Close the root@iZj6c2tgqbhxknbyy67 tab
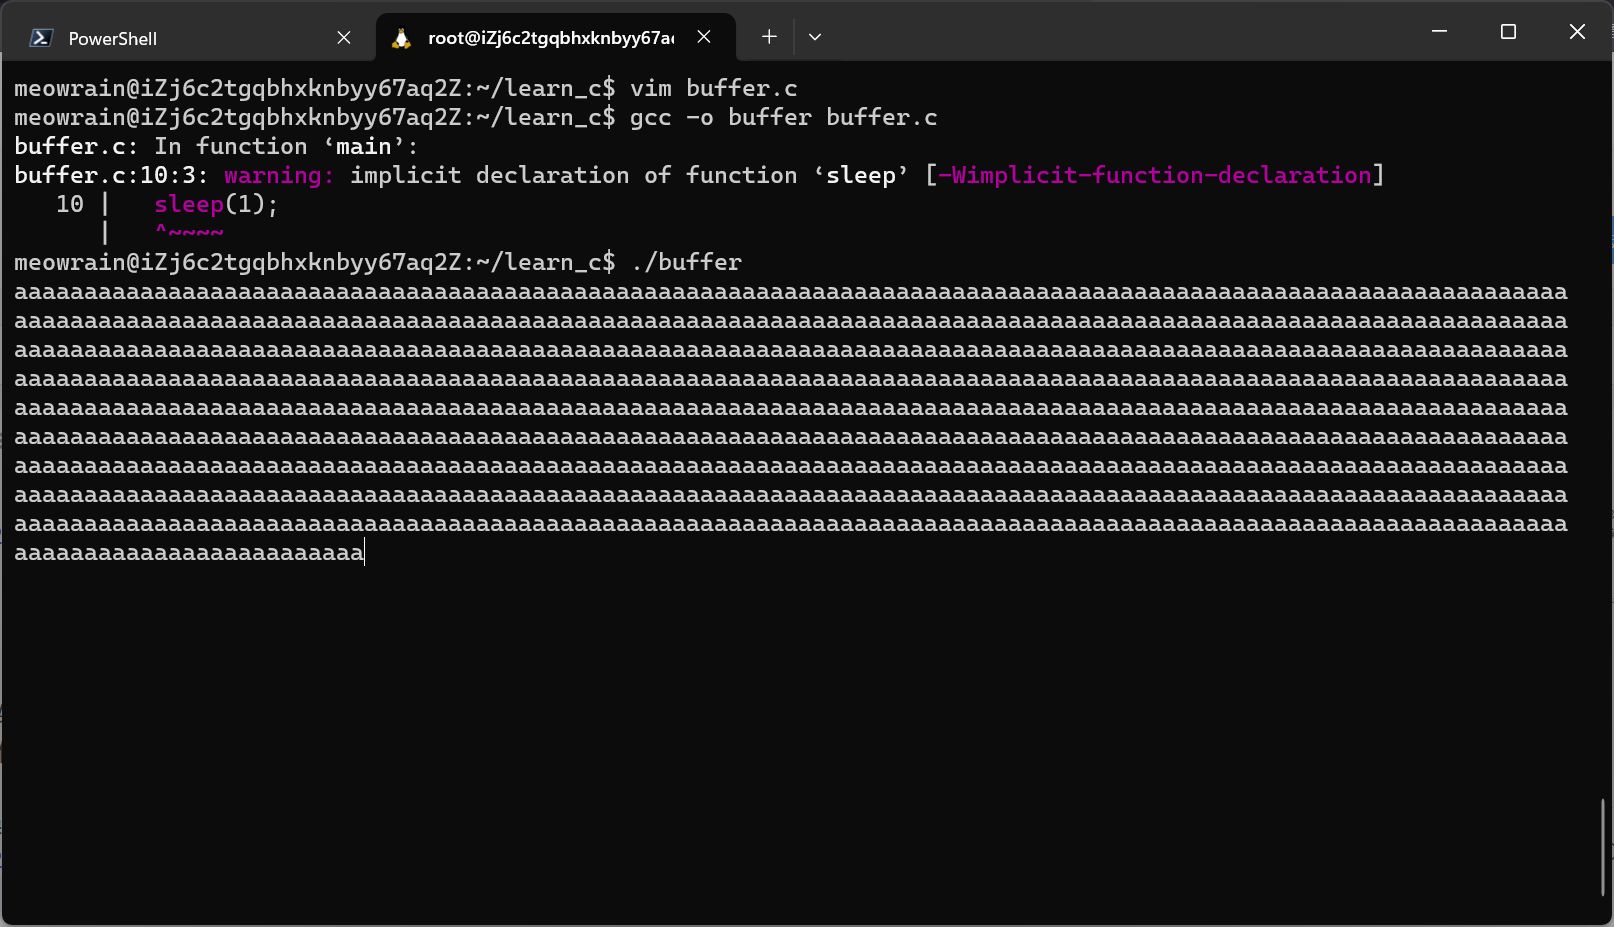This screenshot has width=1614, height=927. tap(704, 37)
